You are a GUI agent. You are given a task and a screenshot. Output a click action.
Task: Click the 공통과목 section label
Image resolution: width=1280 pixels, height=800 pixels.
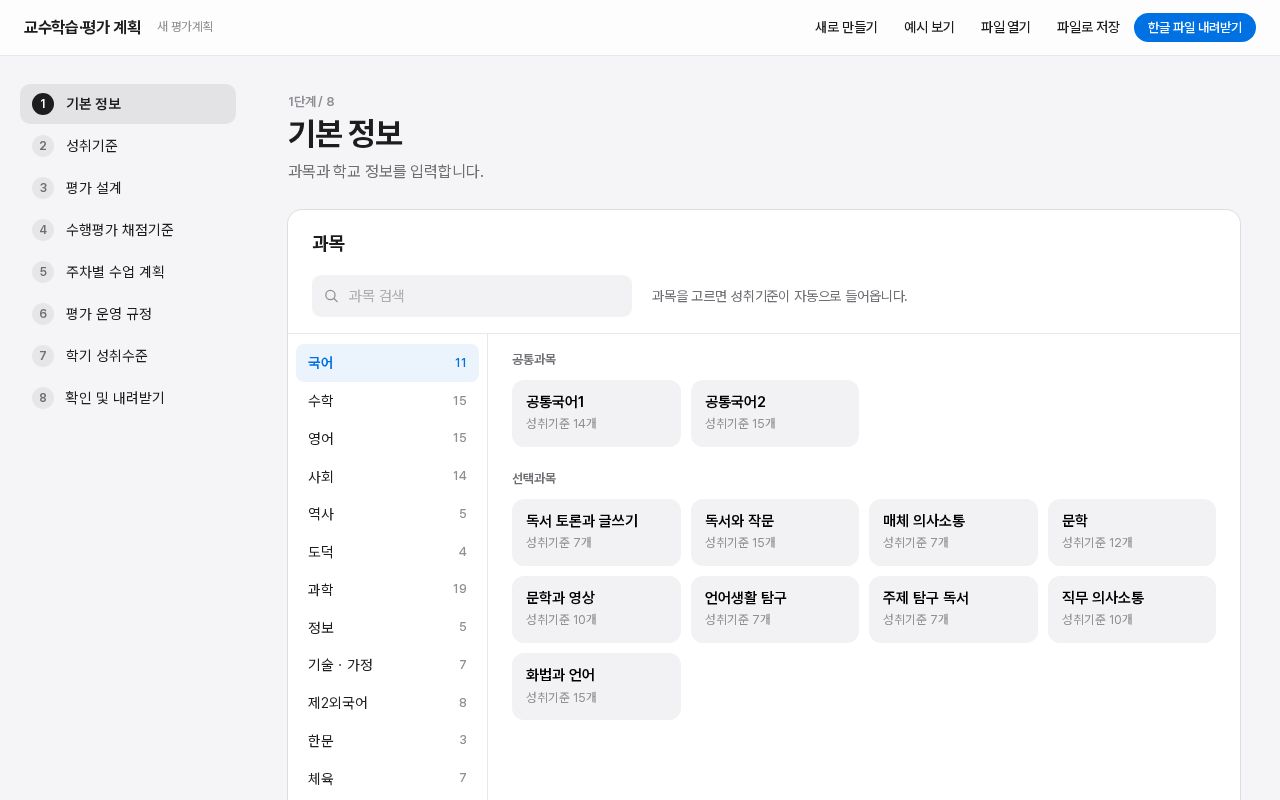pos(534,359)
